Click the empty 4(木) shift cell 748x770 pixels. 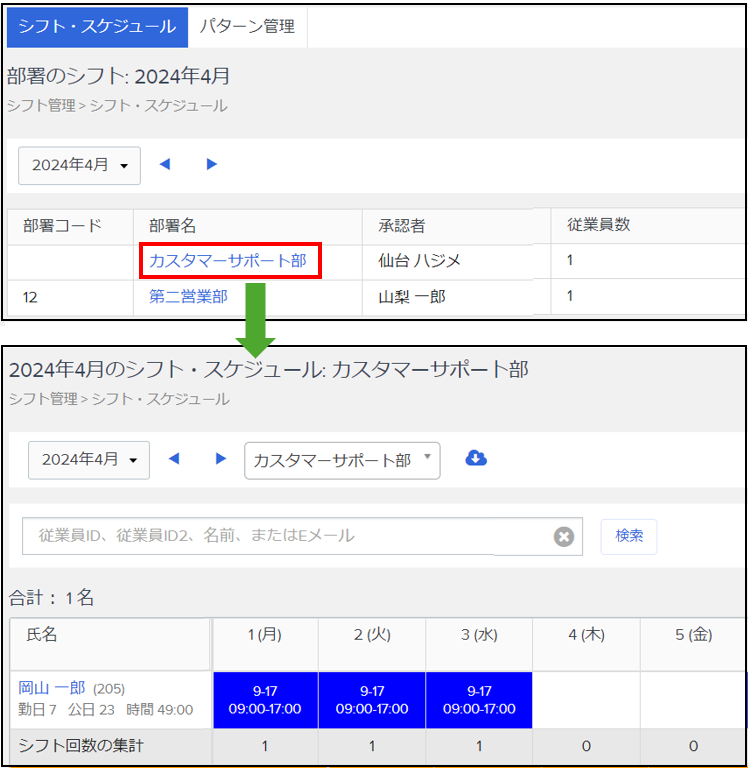(x=586, y=700)
